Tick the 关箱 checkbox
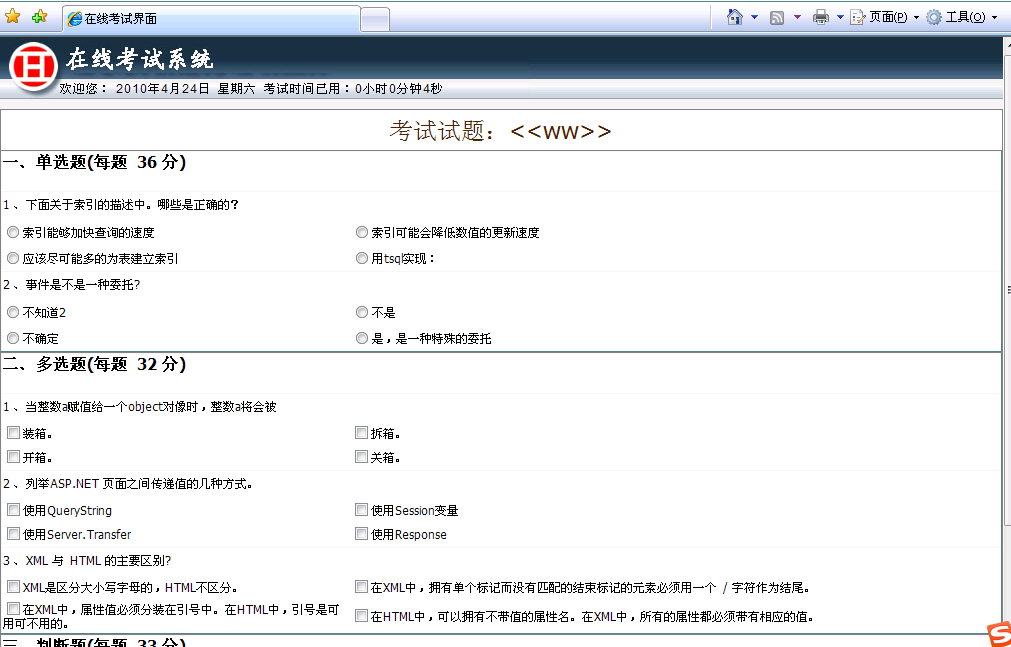The height and width of the screenshot is (647, 1011). click(x=361, y=457)
